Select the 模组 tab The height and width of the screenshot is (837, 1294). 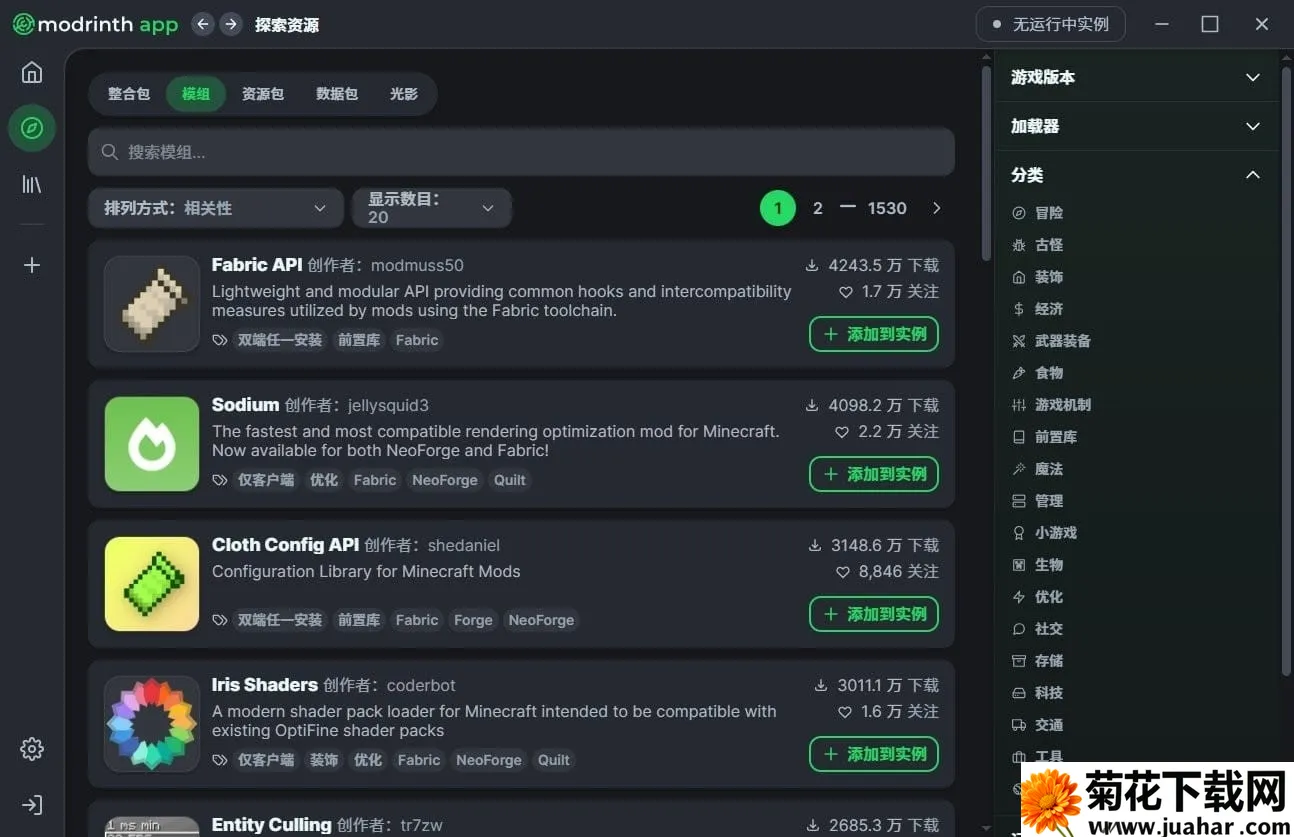(x=196, y=94)
